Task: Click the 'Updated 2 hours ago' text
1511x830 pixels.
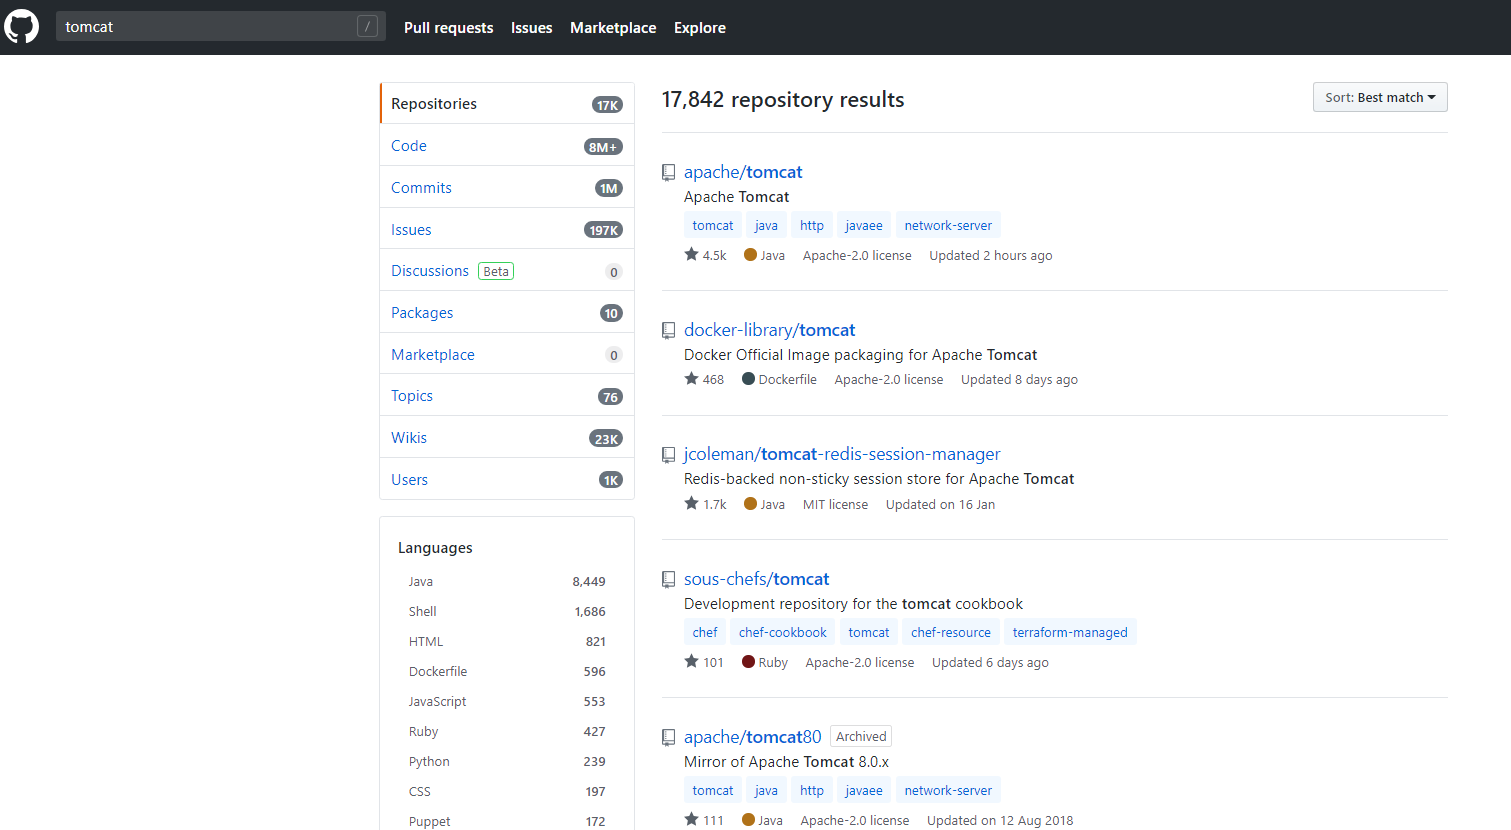Action: pyautogui.click(x=991, y=256)
